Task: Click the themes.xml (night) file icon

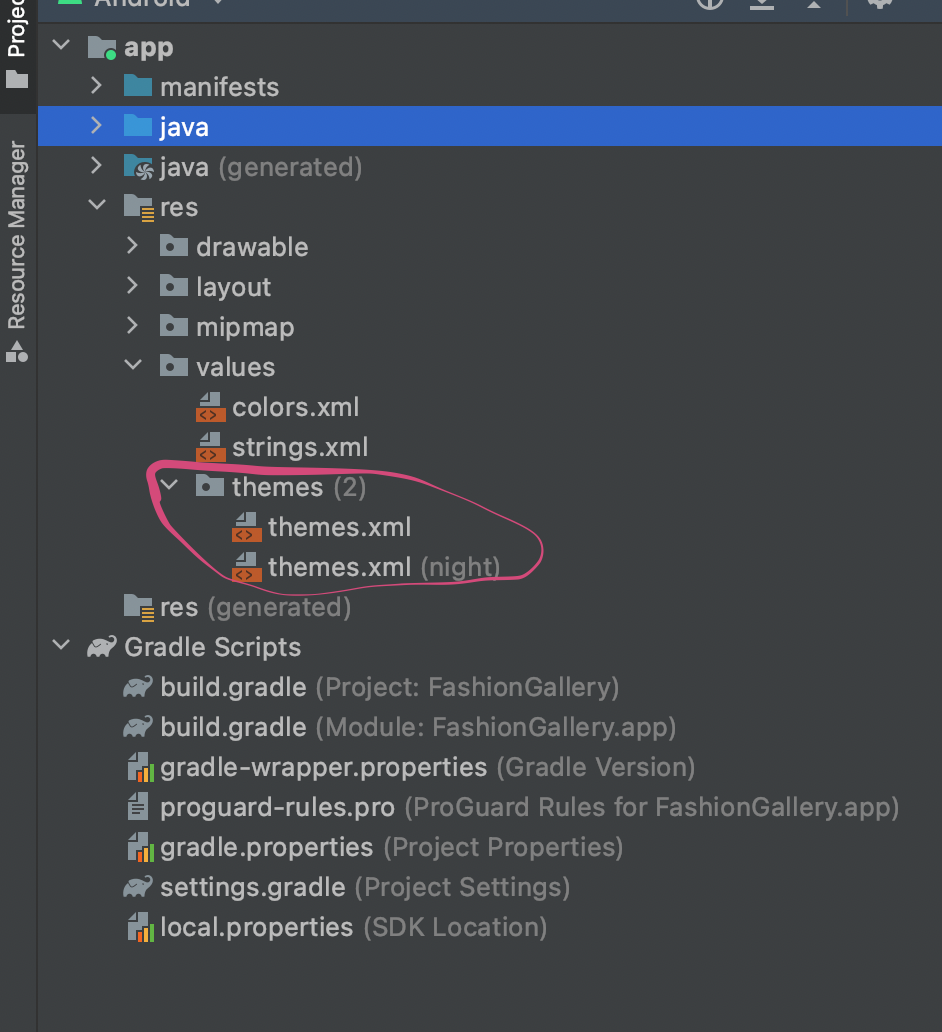Action: (x=245, y=567)
